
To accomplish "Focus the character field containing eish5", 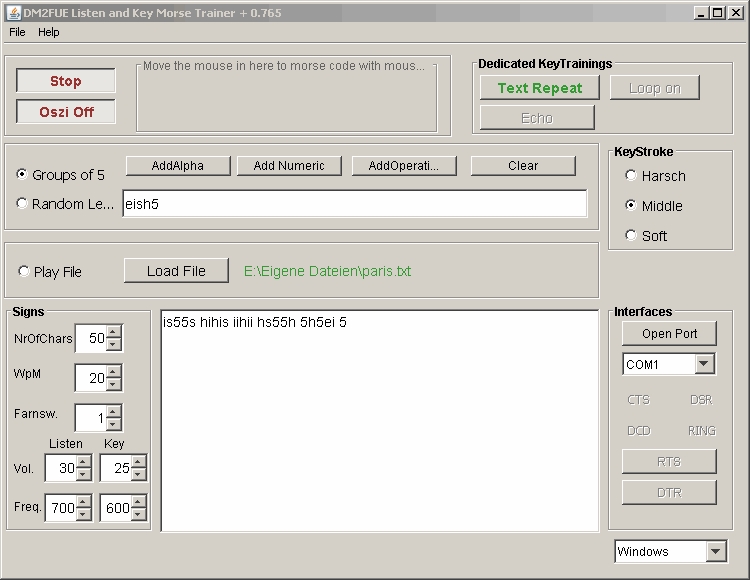I will pyautogui.click(x=355, y=204).
